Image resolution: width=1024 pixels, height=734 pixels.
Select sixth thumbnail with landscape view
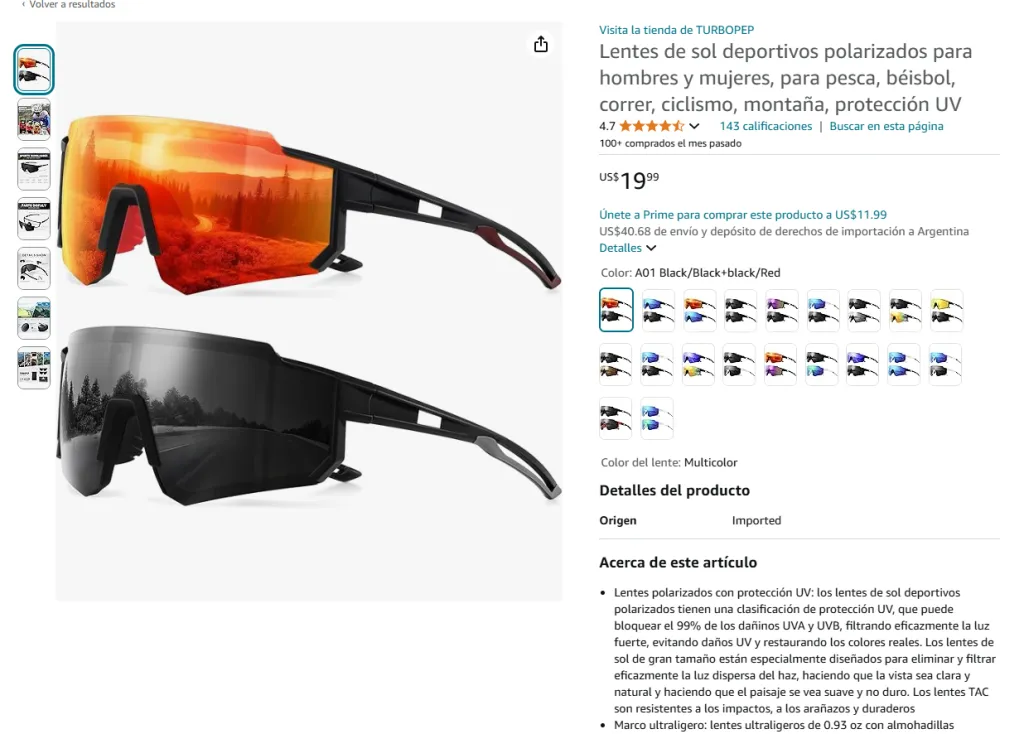pos(34,318)
